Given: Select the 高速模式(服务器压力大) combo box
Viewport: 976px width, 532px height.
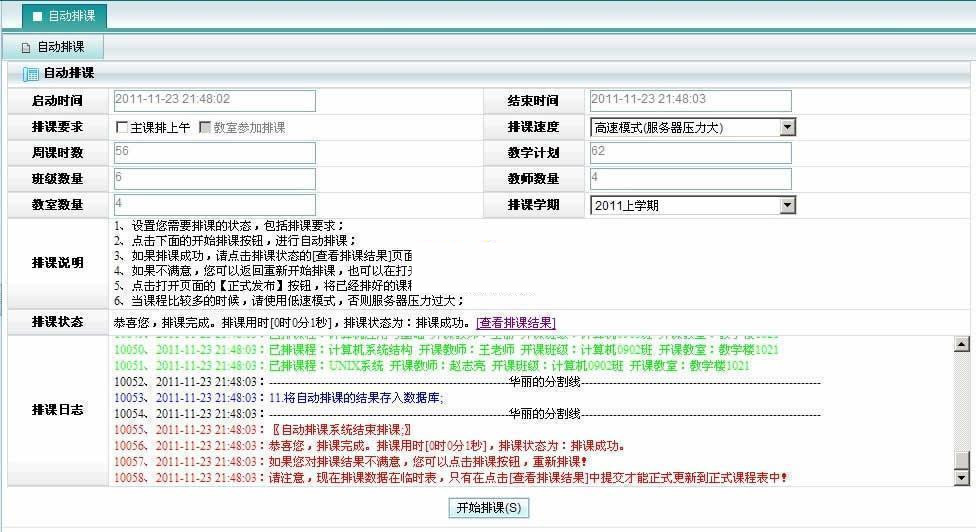Looking at the screenshot, I should coord(693,127).
